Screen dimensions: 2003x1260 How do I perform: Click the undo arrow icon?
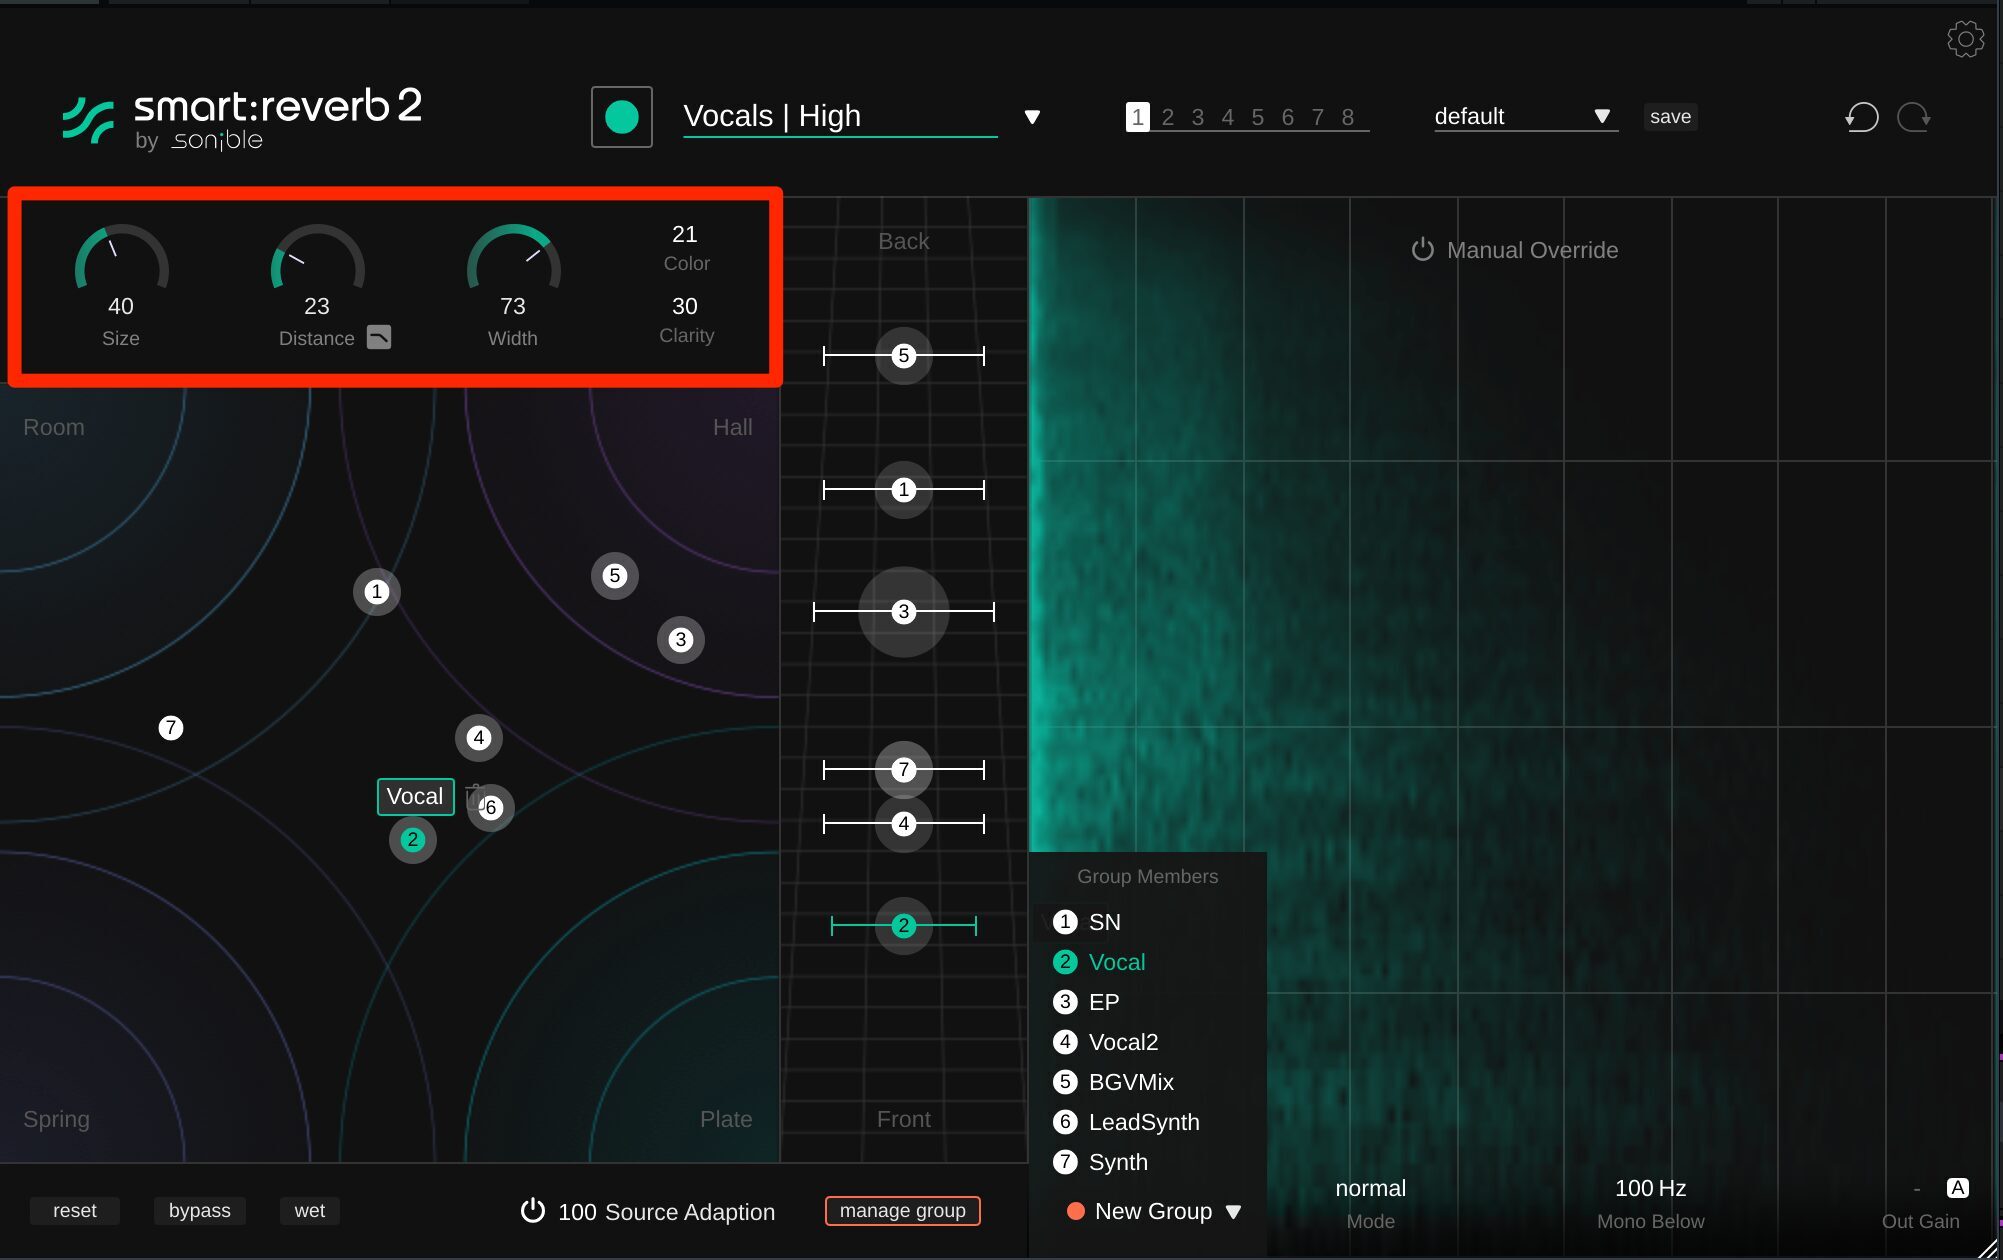[1861, 117]
